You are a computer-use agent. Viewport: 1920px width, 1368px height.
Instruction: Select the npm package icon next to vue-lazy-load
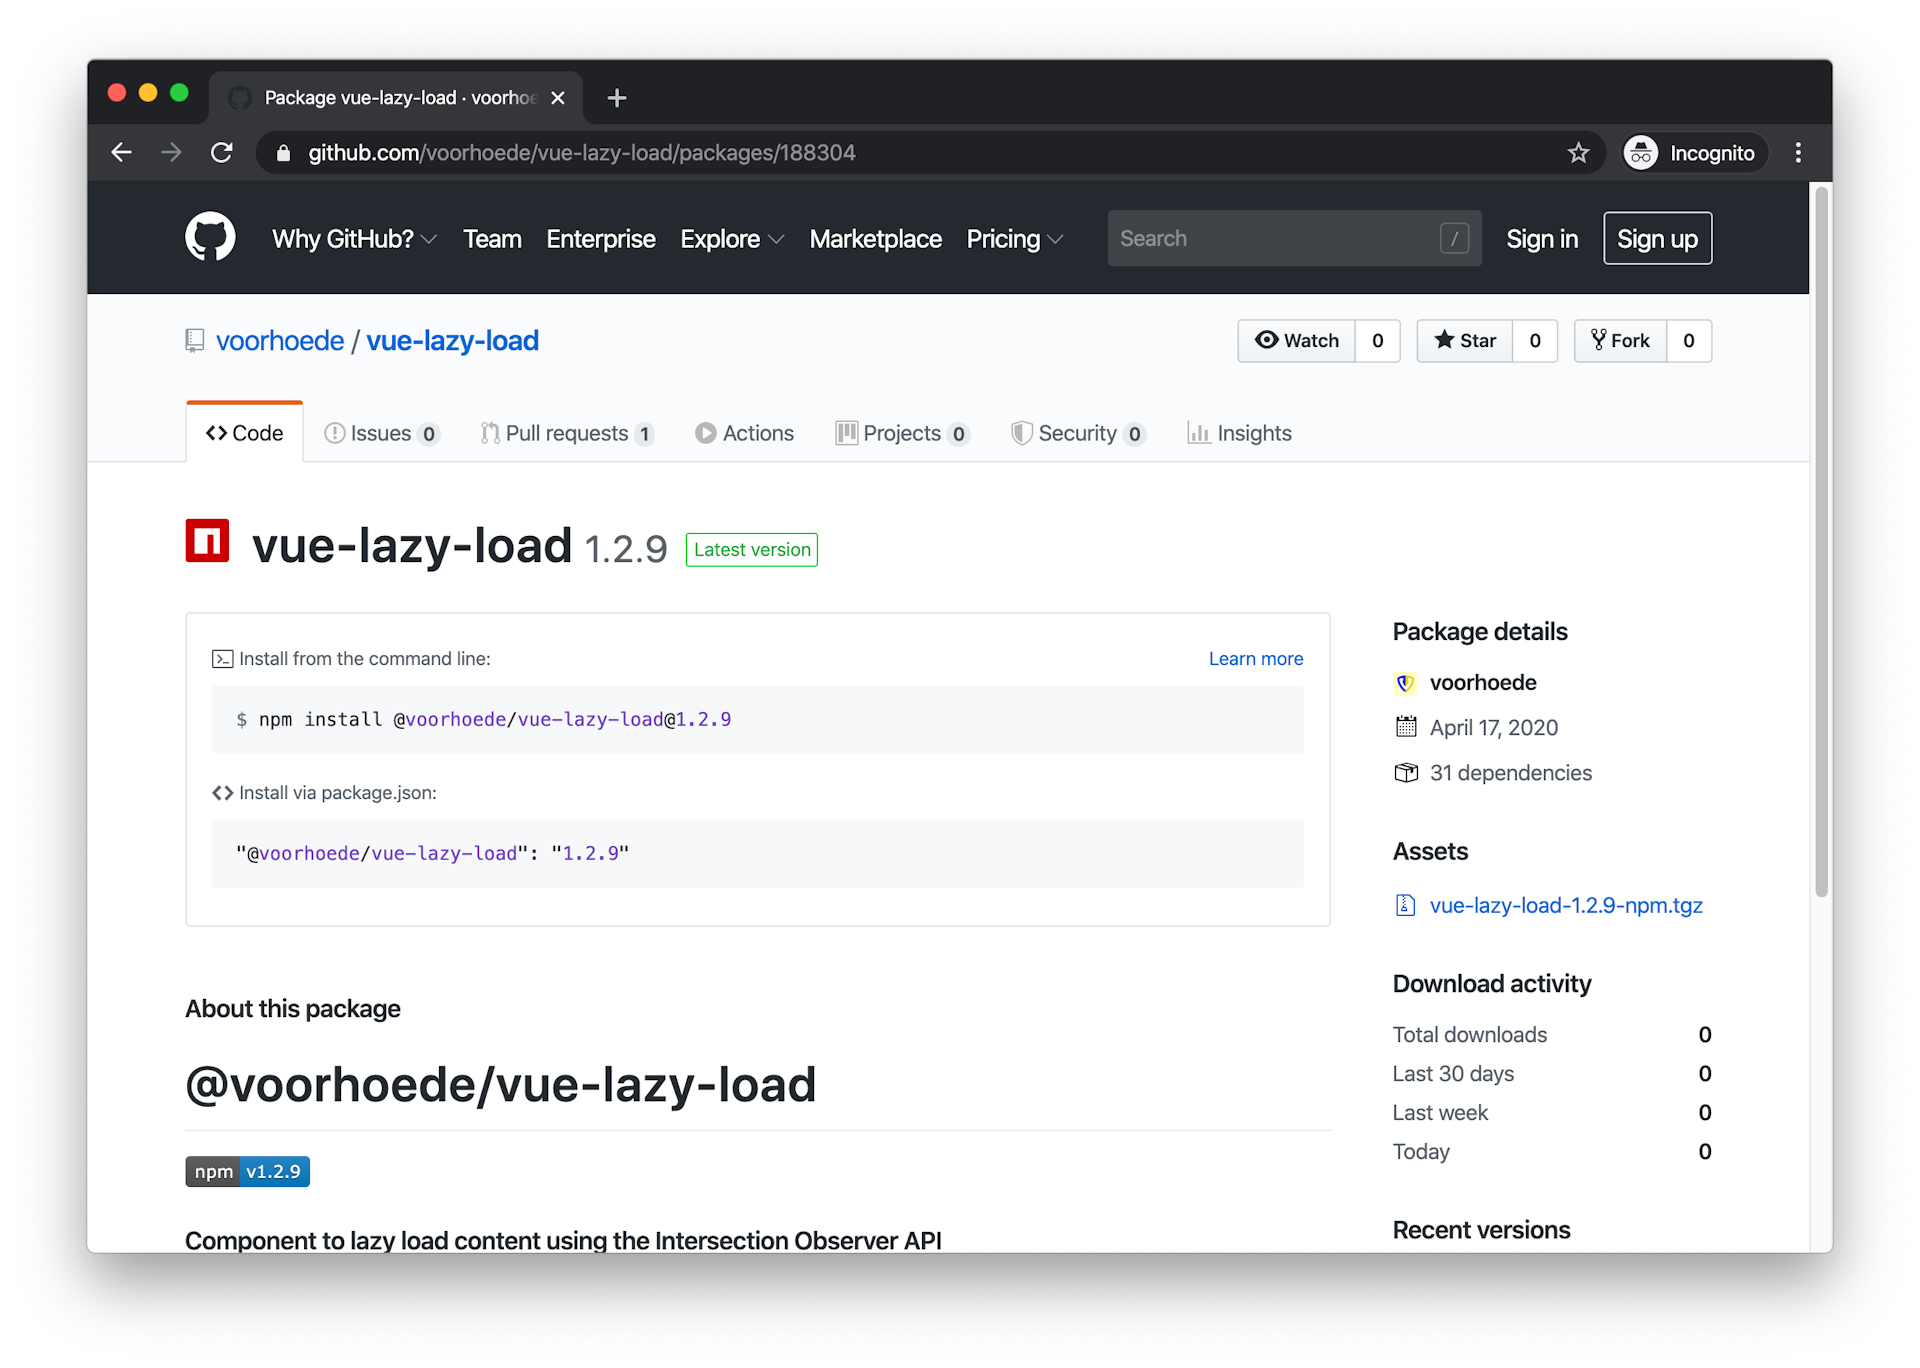207,540
